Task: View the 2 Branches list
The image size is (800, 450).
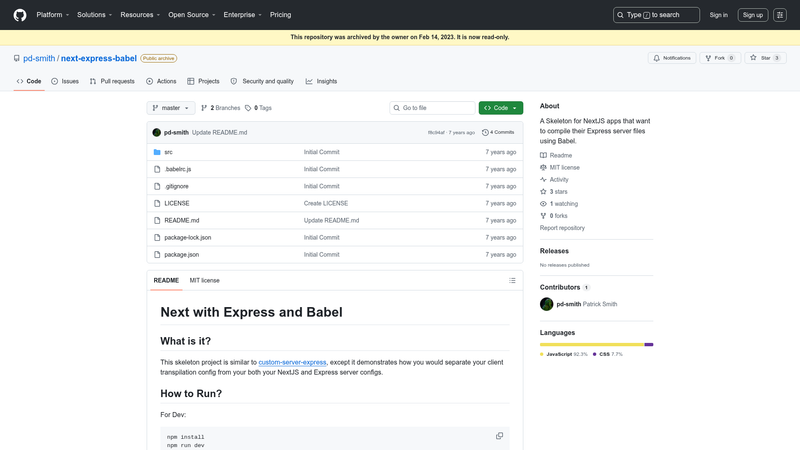Action: (x=220, y=108)
